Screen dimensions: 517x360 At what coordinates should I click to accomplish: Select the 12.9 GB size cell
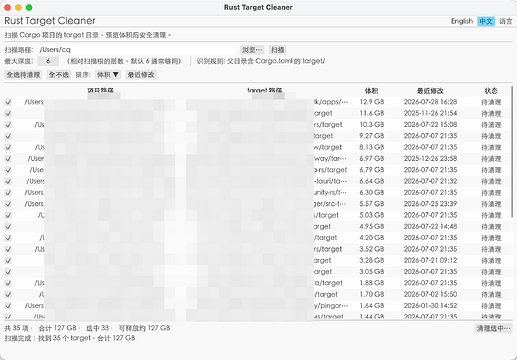(x=372, y=102)
